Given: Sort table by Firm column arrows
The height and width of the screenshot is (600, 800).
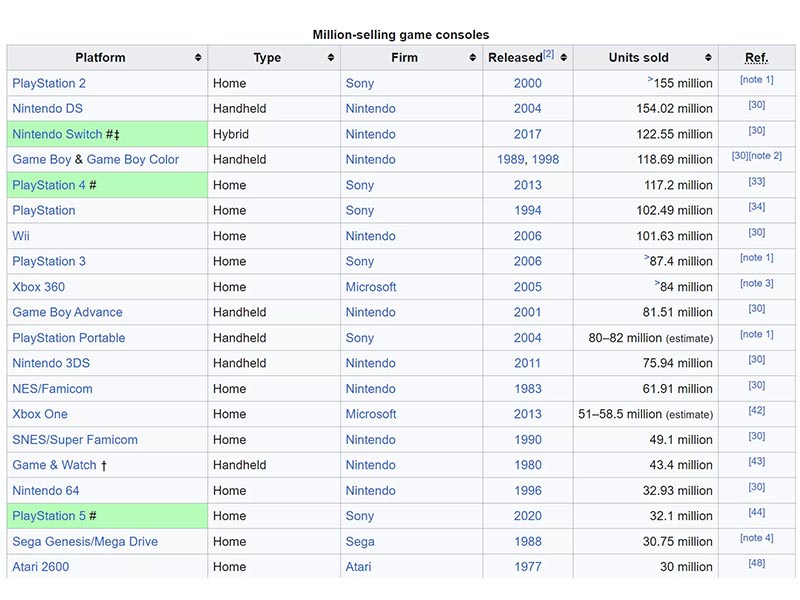Looking at the screenshot, I should tap(472, 58).
